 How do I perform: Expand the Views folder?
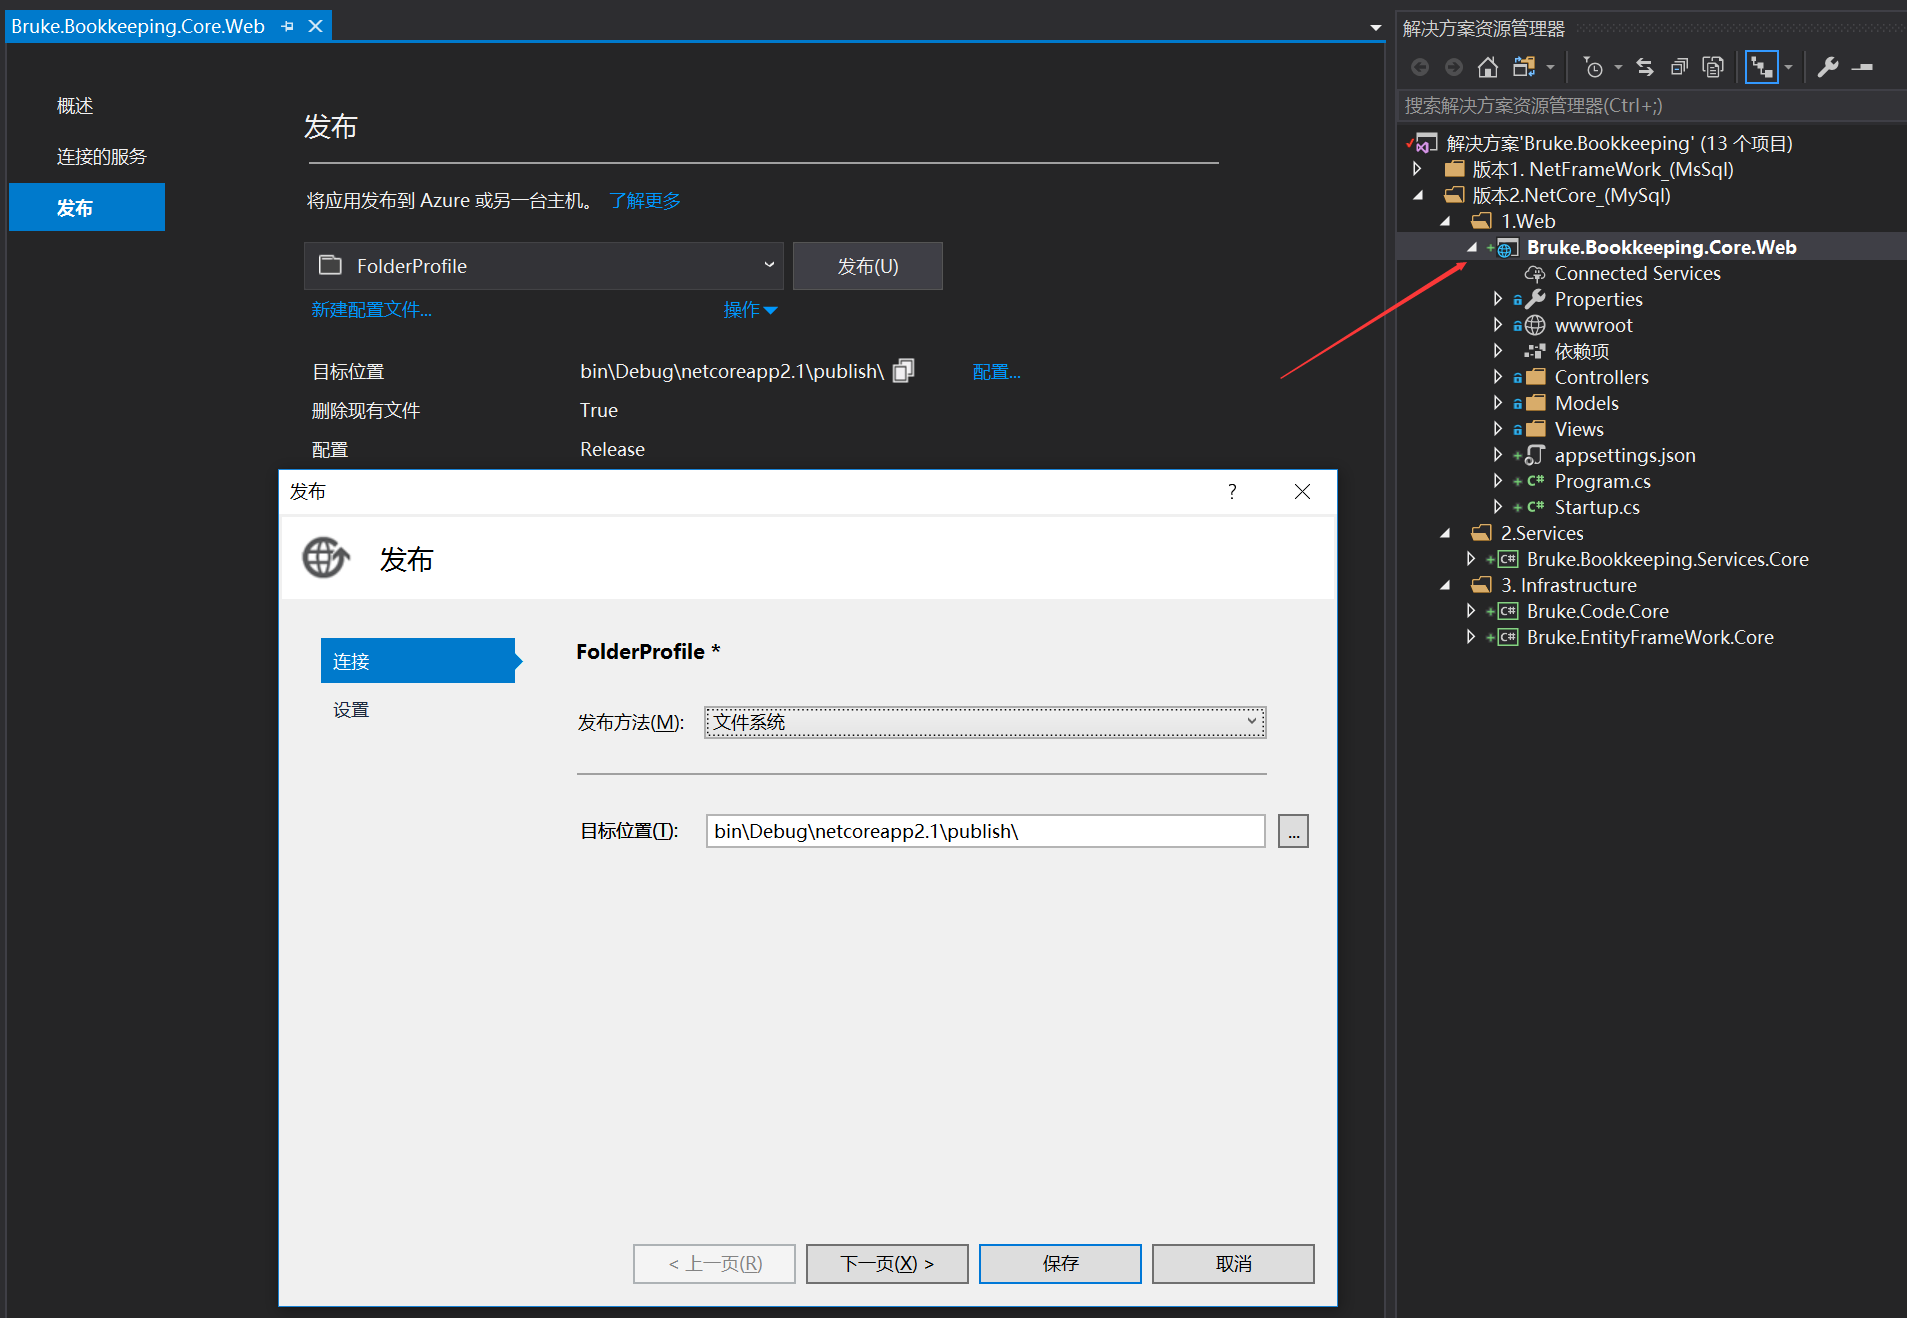pos(1498,429)
